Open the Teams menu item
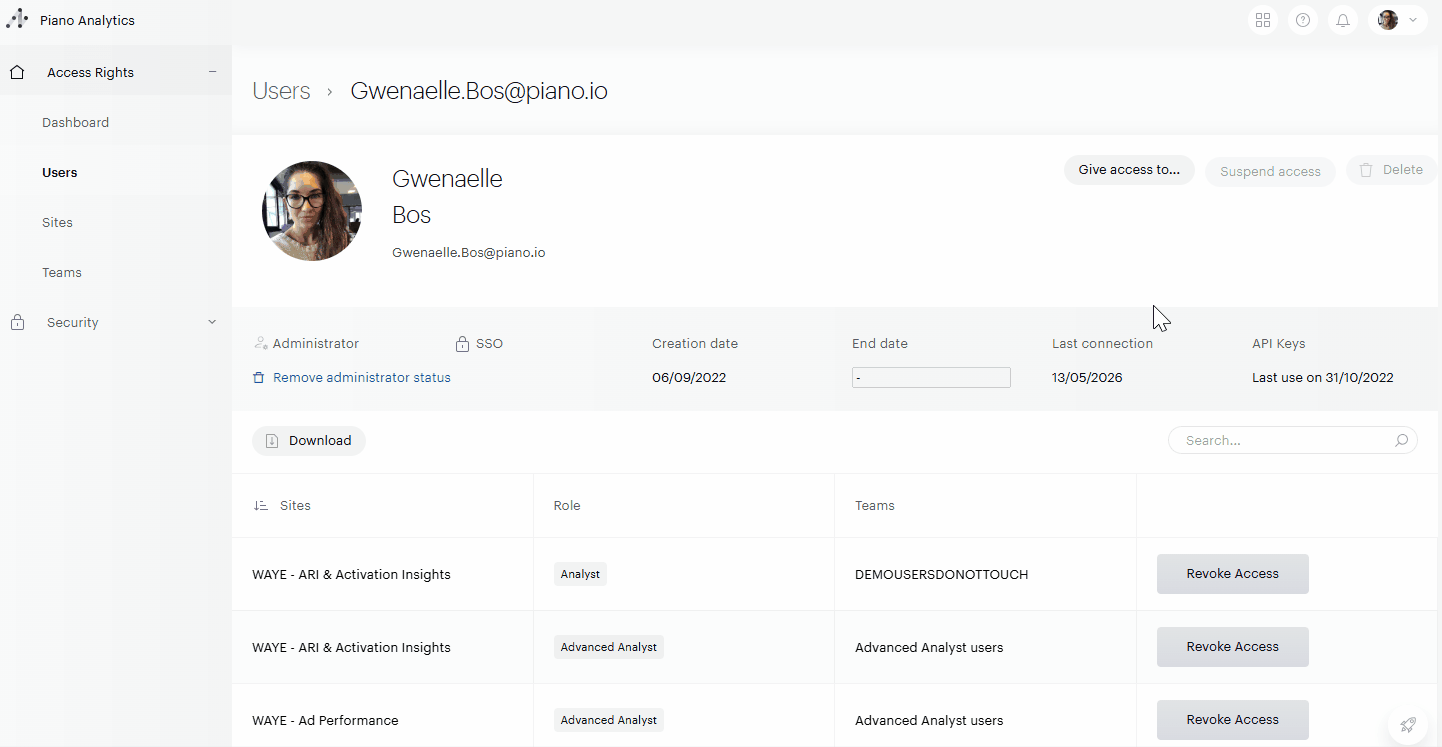The height and width of the screenshot is (747, 1442). point(62,272)
